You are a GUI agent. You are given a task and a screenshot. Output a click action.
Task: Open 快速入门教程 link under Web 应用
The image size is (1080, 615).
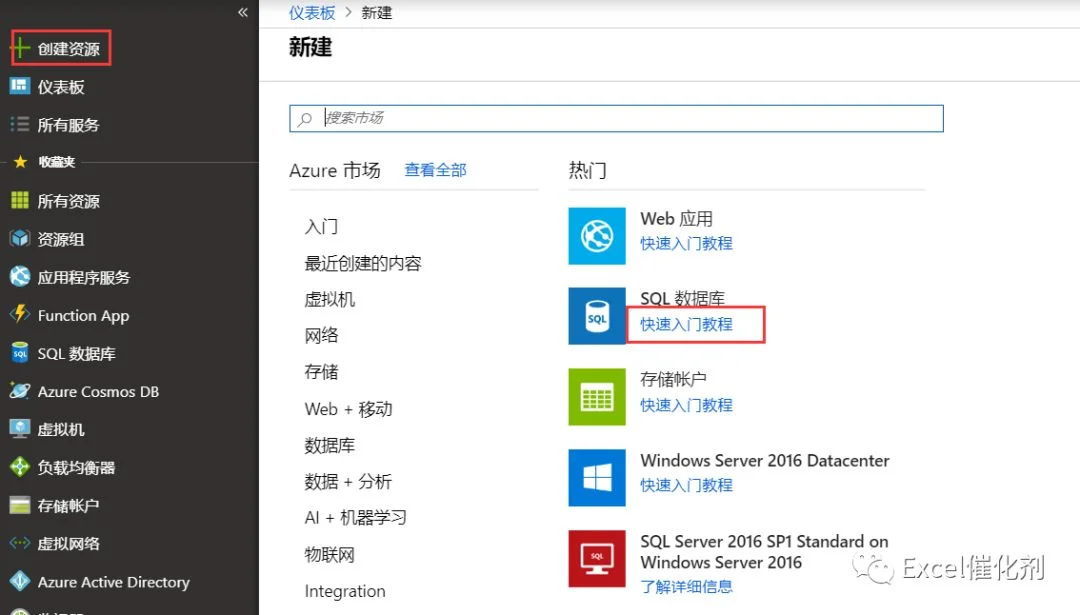686,243
